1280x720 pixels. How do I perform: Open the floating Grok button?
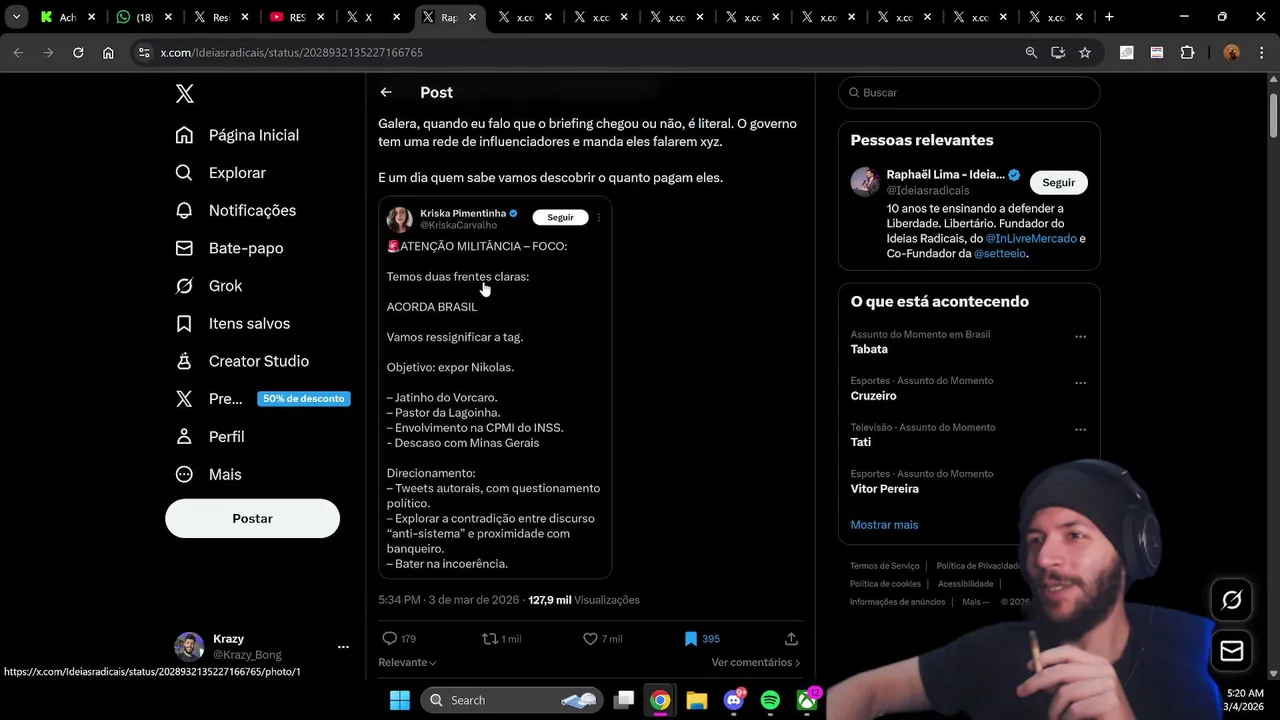tap(1232, 600)
